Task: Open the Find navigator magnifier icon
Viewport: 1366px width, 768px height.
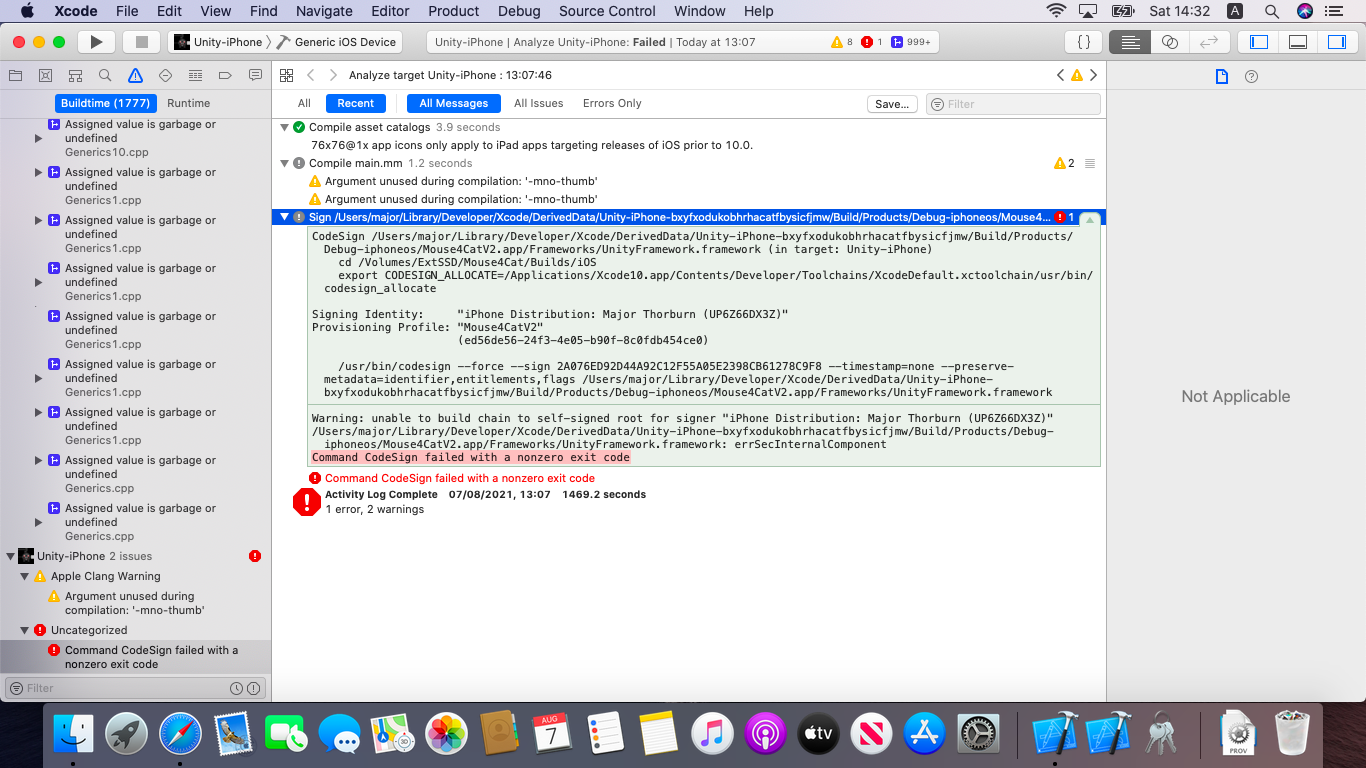Action: click(105, 76)
